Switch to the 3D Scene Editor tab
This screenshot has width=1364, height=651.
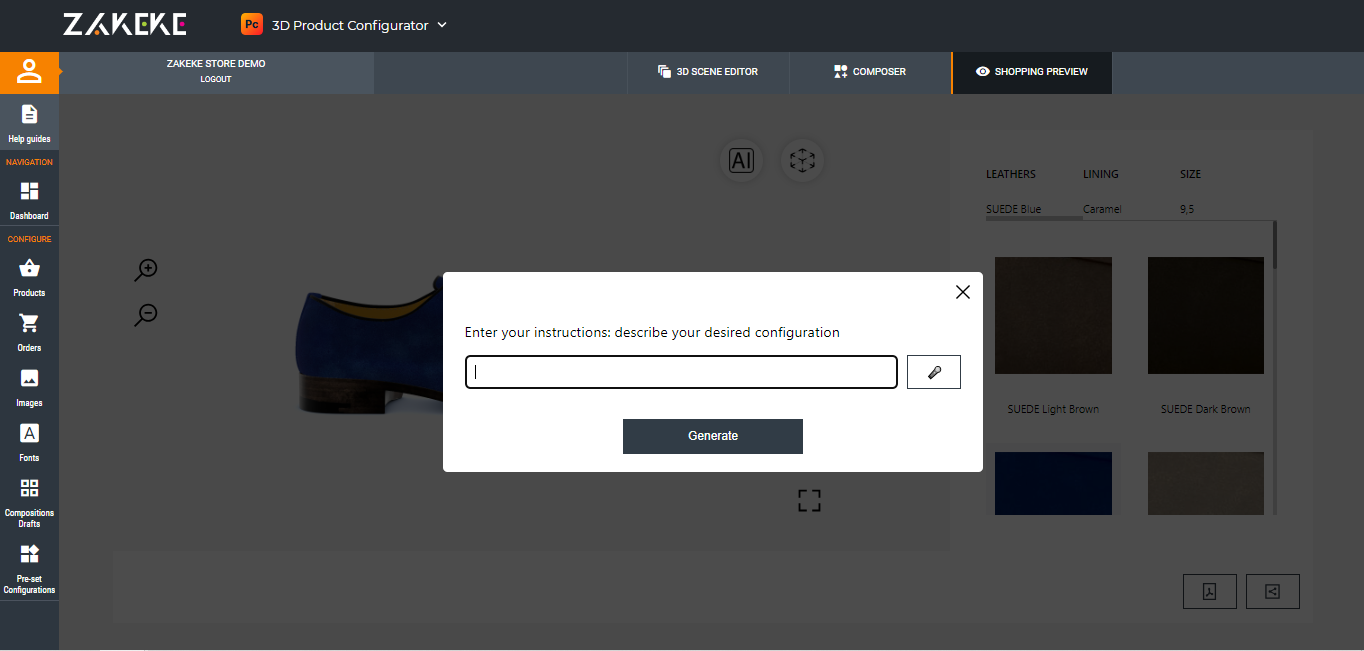(x=708, y=72)
